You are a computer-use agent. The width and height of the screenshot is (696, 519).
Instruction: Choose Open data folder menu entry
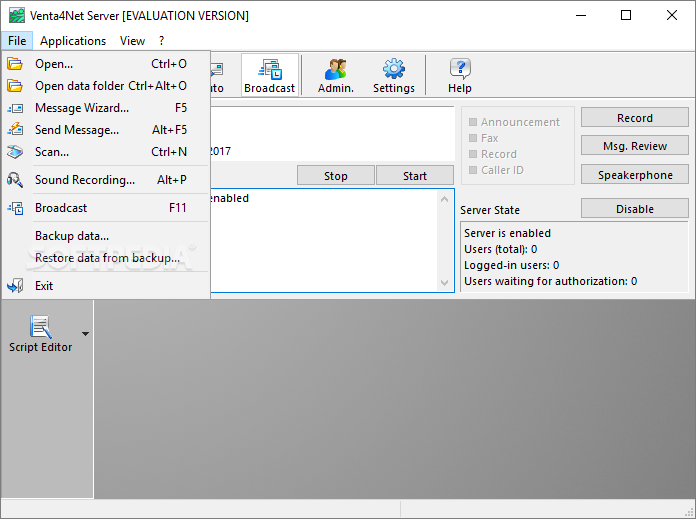click(x=106, y=86)
